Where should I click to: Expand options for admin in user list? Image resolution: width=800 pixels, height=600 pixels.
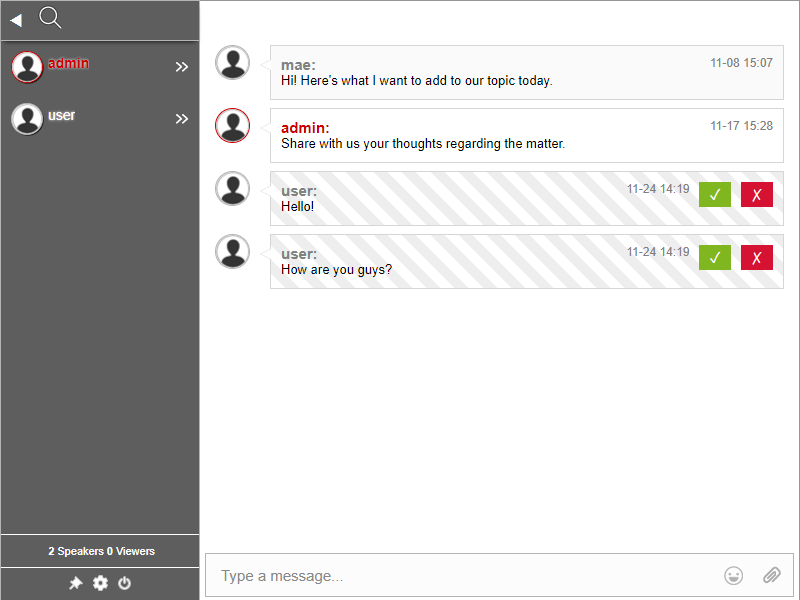(x=182, y=67)
